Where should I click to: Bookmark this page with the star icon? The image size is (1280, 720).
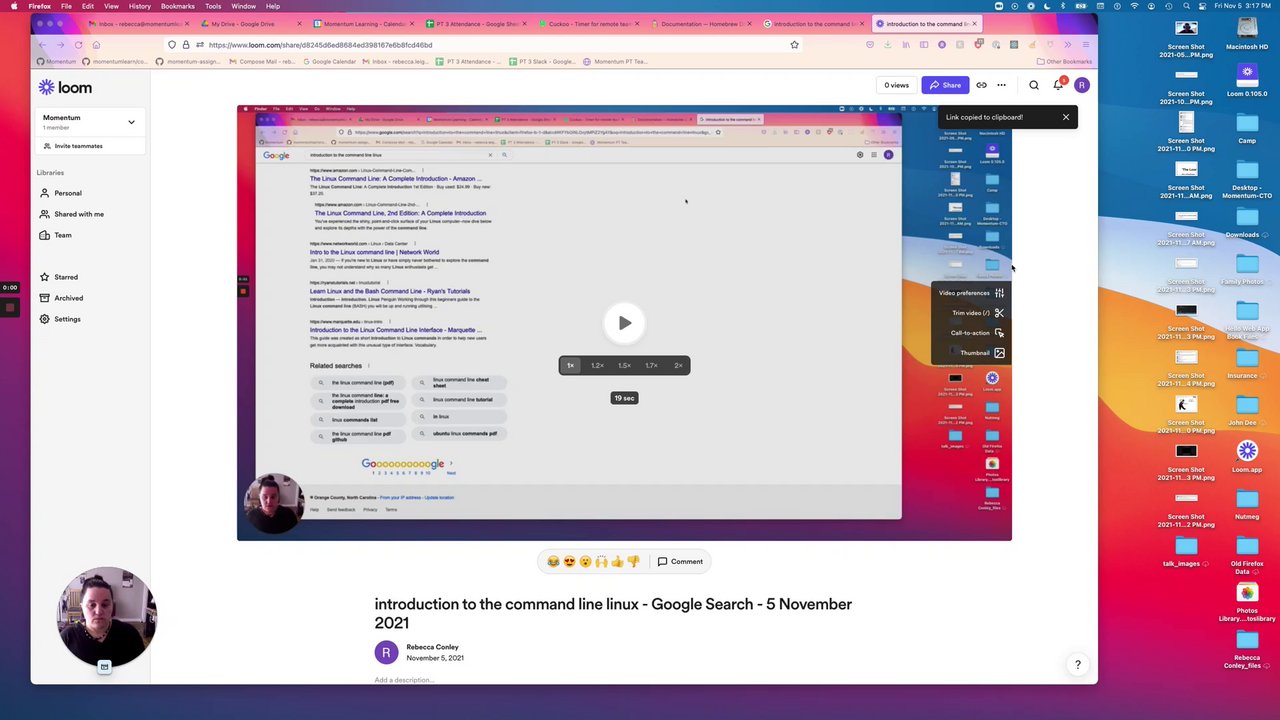point(794,45)
